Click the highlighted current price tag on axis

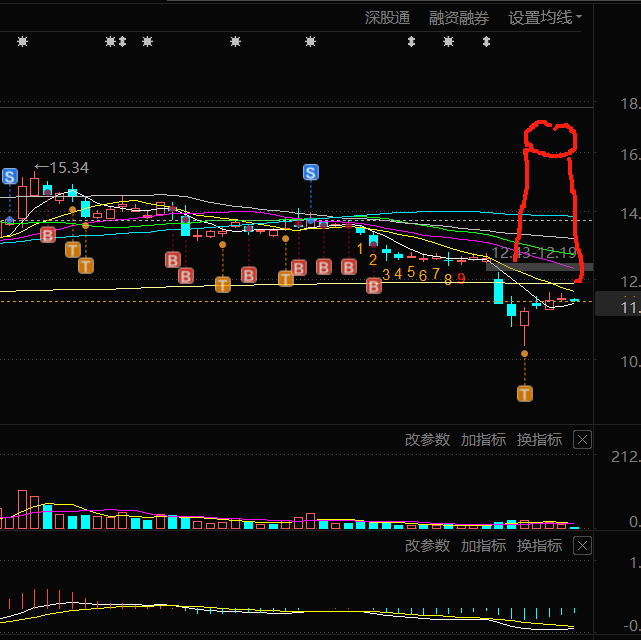tap(618, 304)
